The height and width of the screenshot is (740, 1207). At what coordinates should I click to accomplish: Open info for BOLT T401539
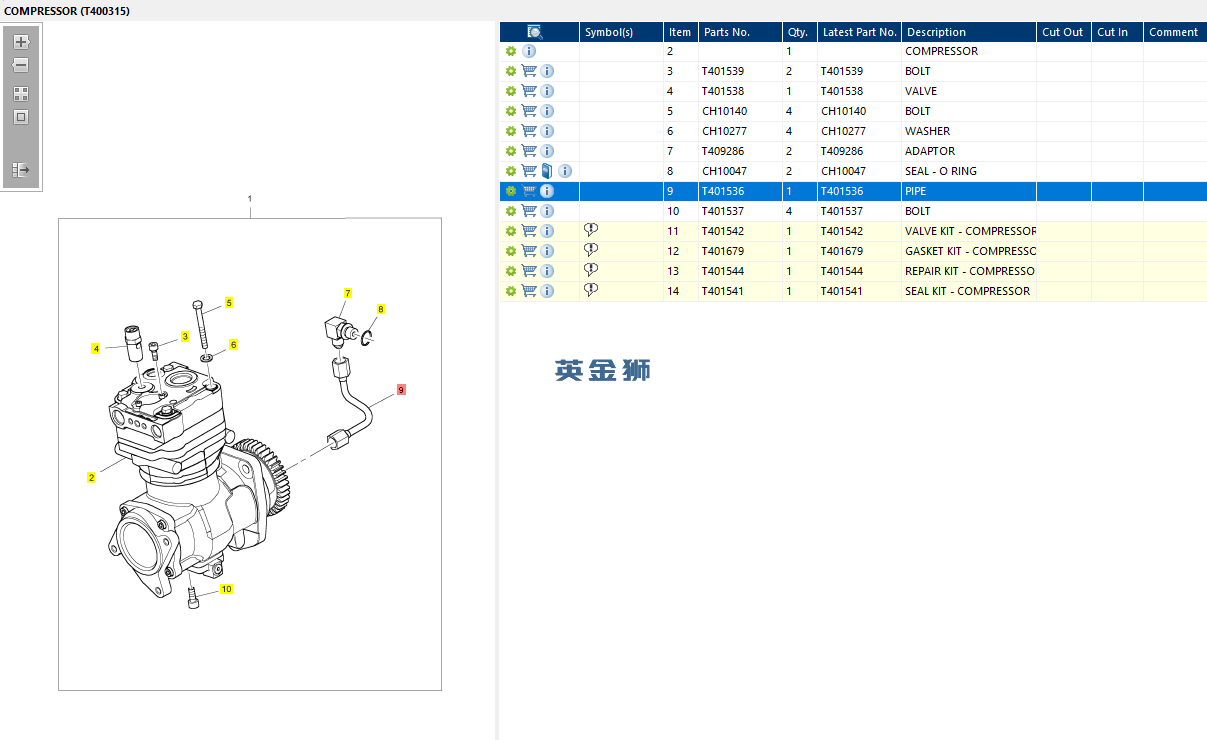click(547, 71)
